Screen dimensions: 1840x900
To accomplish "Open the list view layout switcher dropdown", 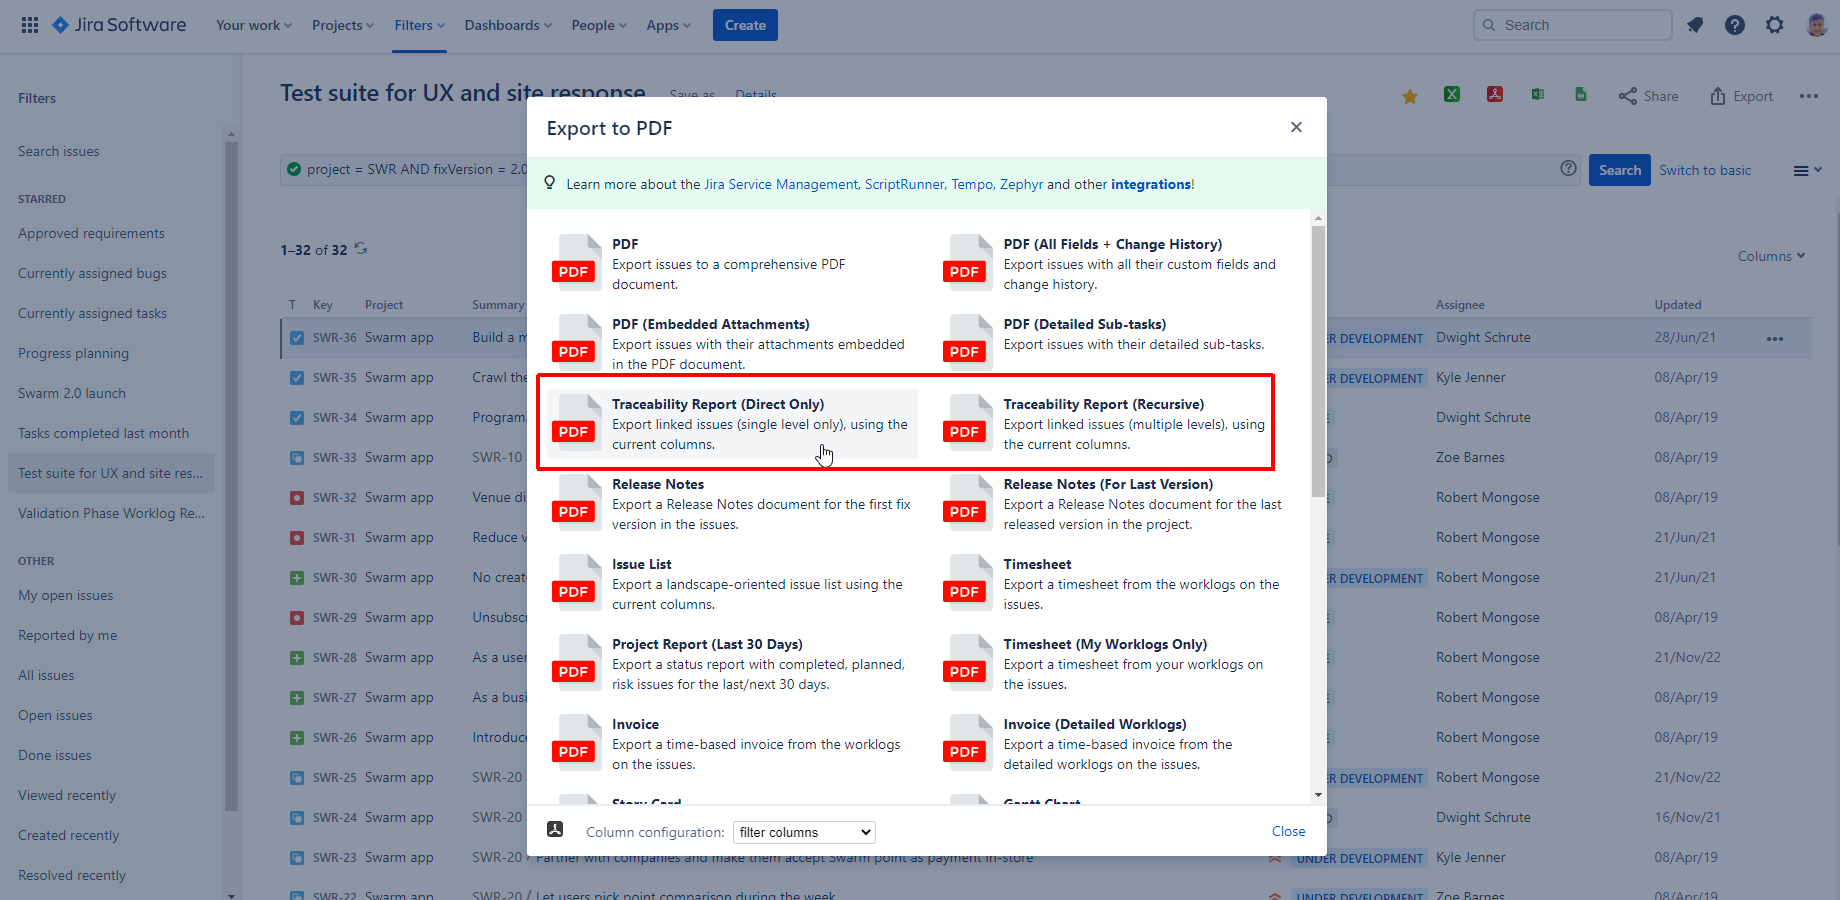I will (x=1807, y=170).
